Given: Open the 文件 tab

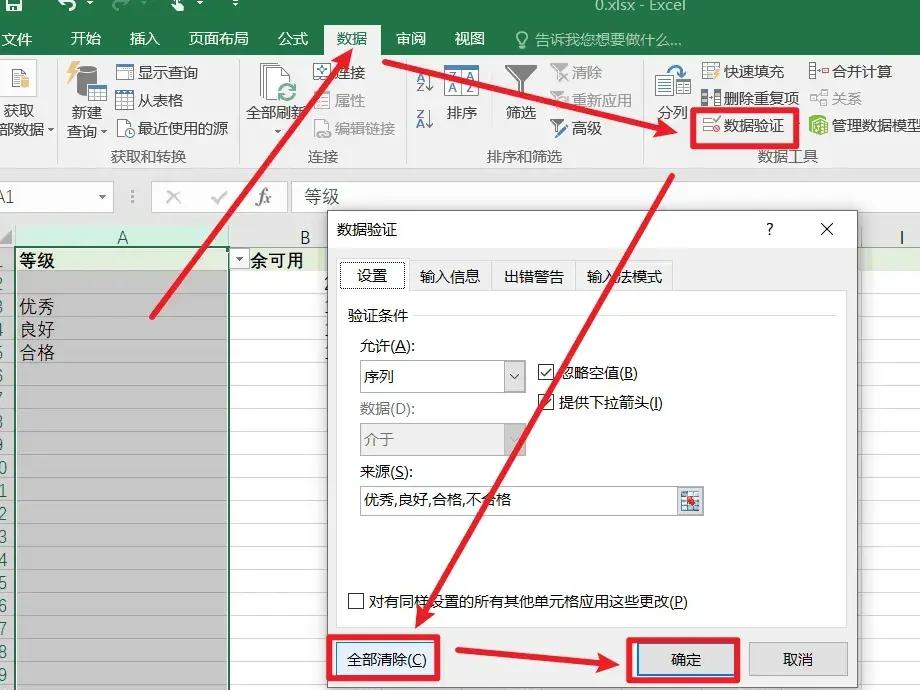Looking at the screenshot, I should click(17, 39).
